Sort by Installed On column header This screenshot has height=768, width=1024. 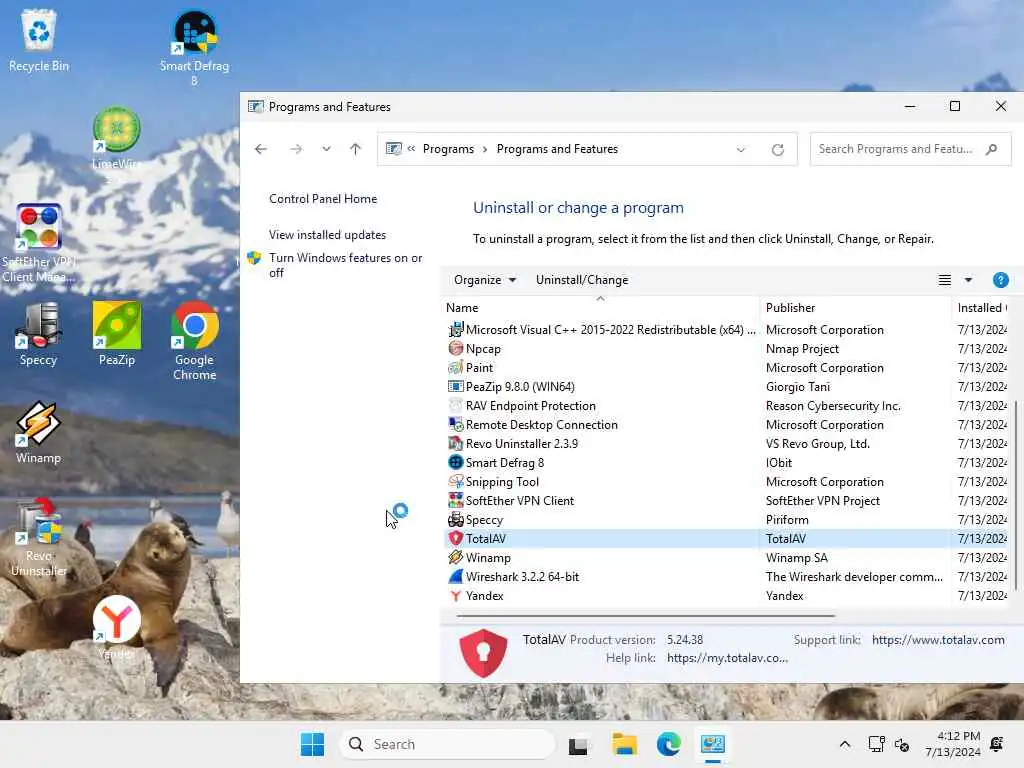982,308
